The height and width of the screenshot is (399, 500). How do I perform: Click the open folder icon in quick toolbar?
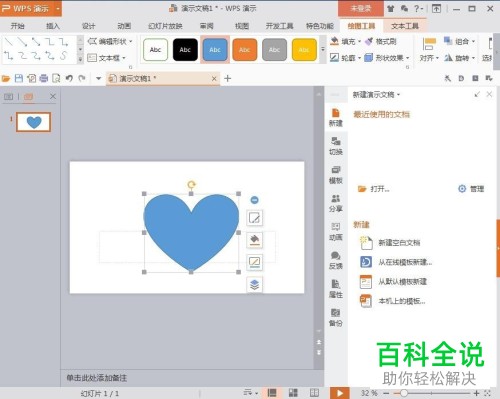tap(6, 79)
